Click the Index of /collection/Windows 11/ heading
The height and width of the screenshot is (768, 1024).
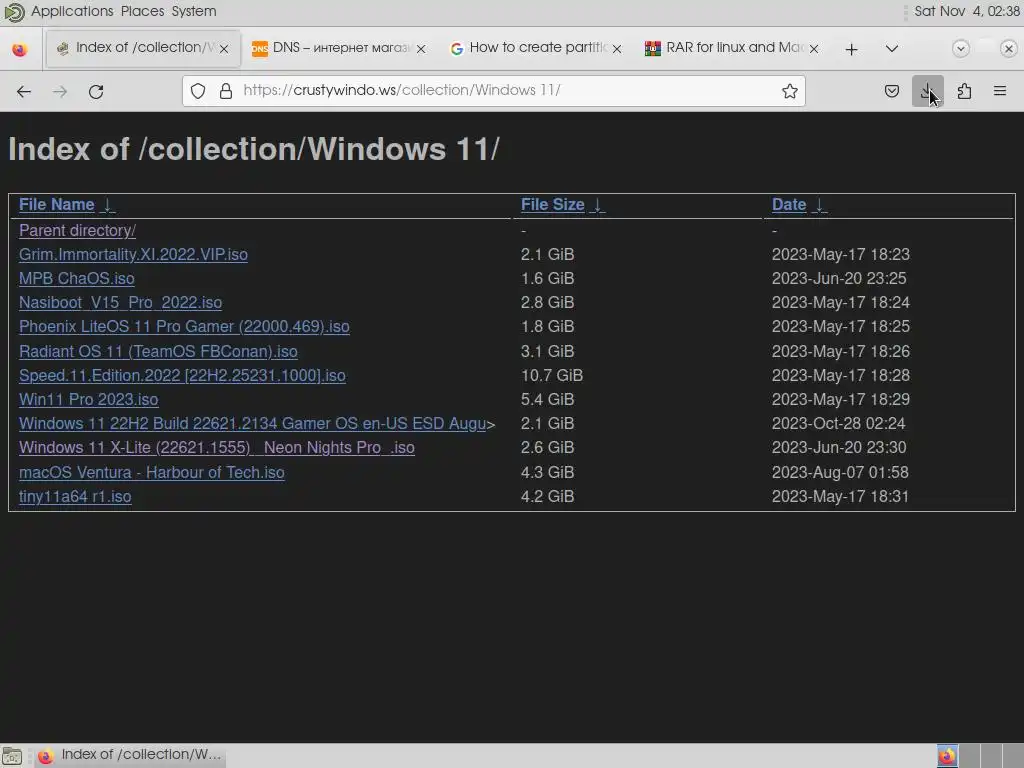click(254, 150)
